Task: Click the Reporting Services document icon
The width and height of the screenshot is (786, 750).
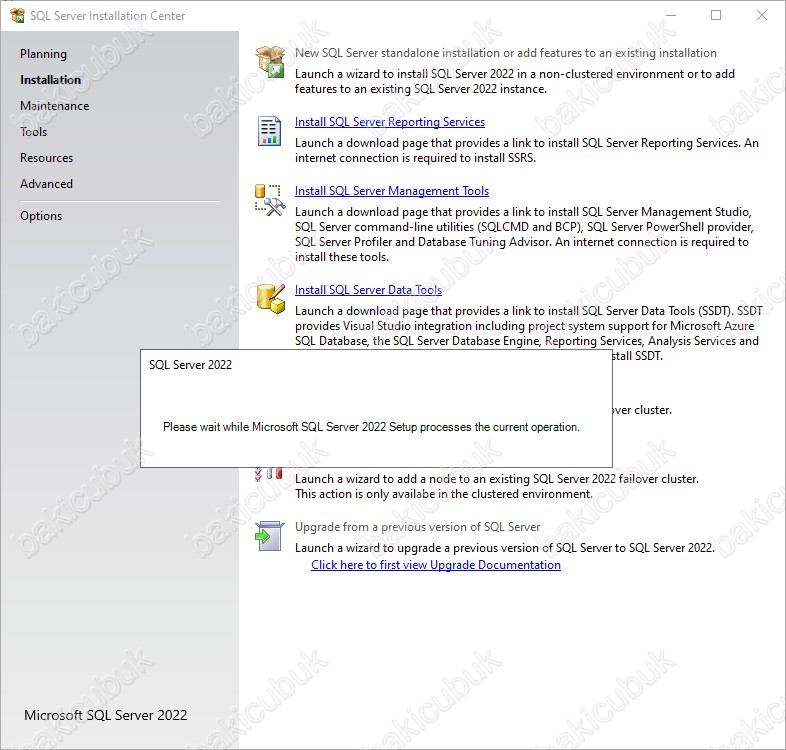Action: click(x=269, y=131)
